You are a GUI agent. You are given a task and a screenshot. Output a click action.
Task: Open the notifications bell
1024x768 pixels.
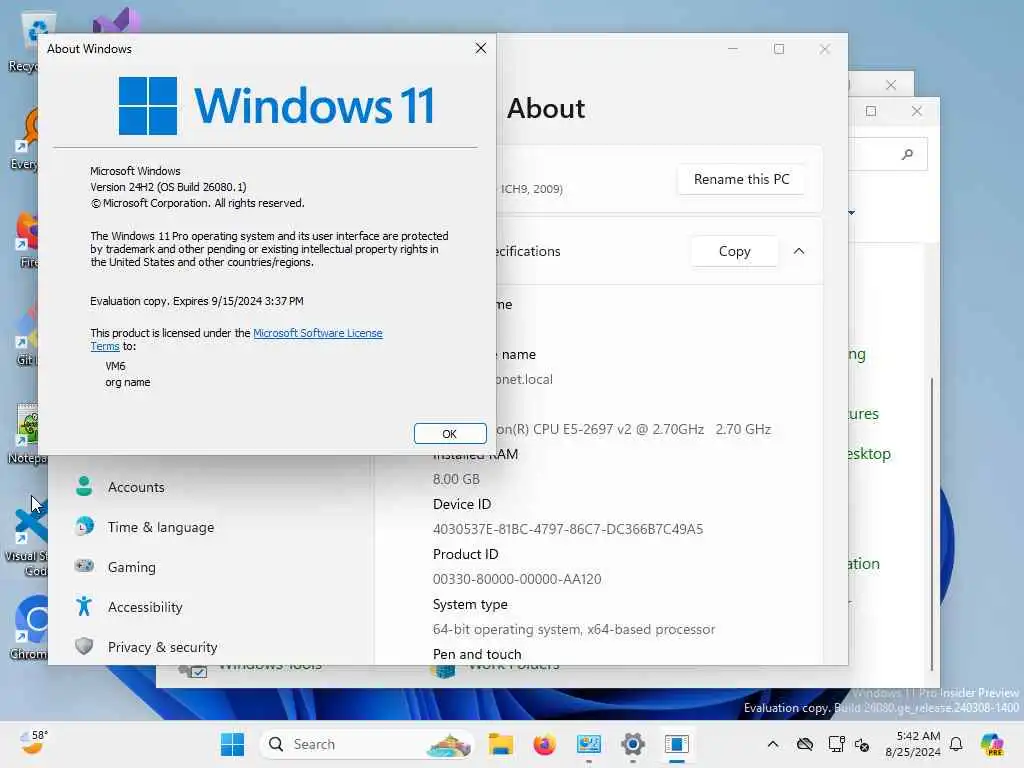[956, 744]
